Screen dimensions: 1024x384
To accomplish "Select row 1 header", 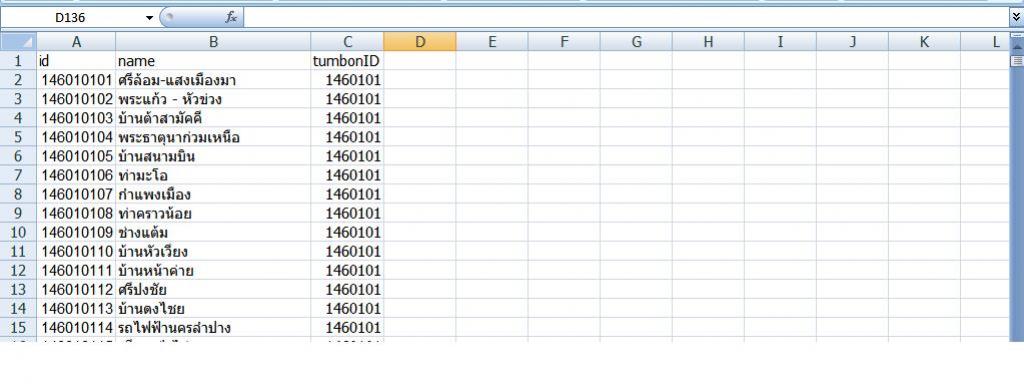I will [x=18, y=61].
